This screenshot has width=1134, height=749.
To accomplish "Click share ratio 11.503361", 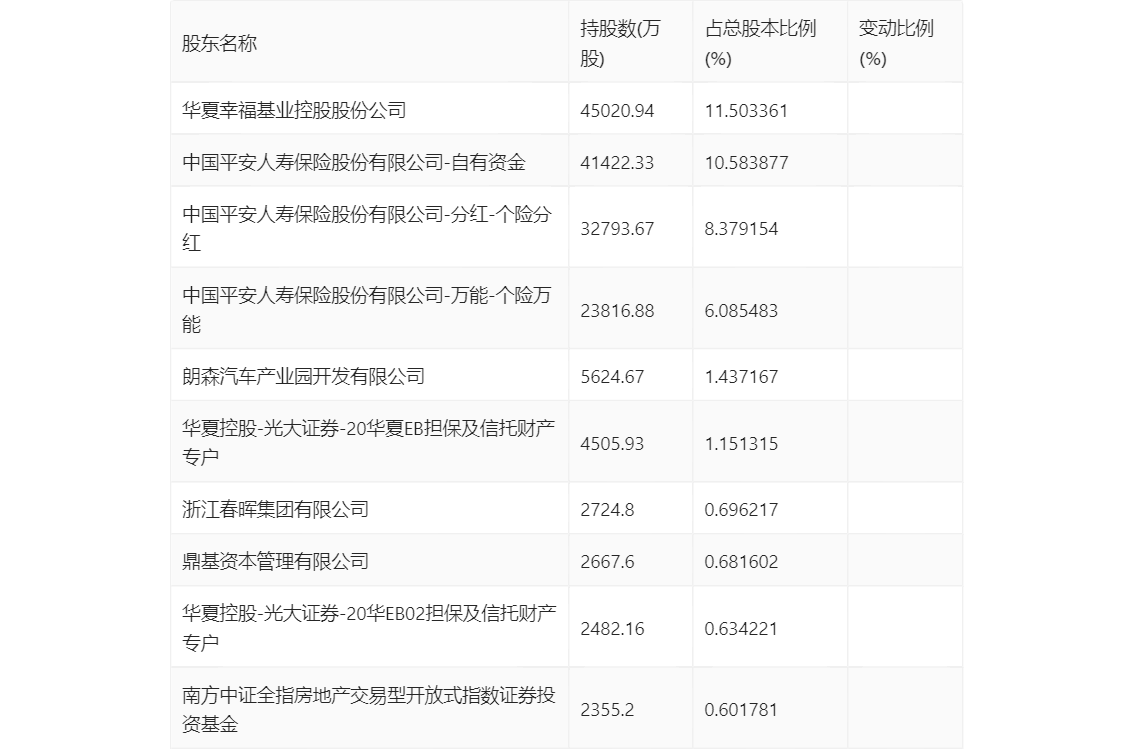I will click(x=746, y=111).
